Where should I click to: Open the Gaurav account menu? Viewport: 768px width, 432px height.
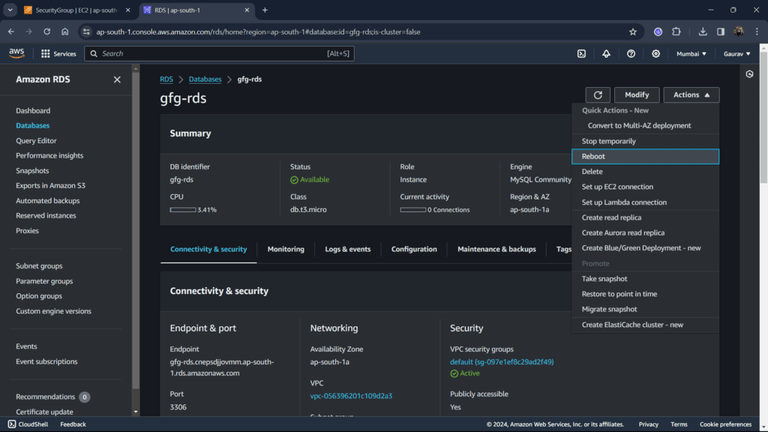(x=737, y=54)
